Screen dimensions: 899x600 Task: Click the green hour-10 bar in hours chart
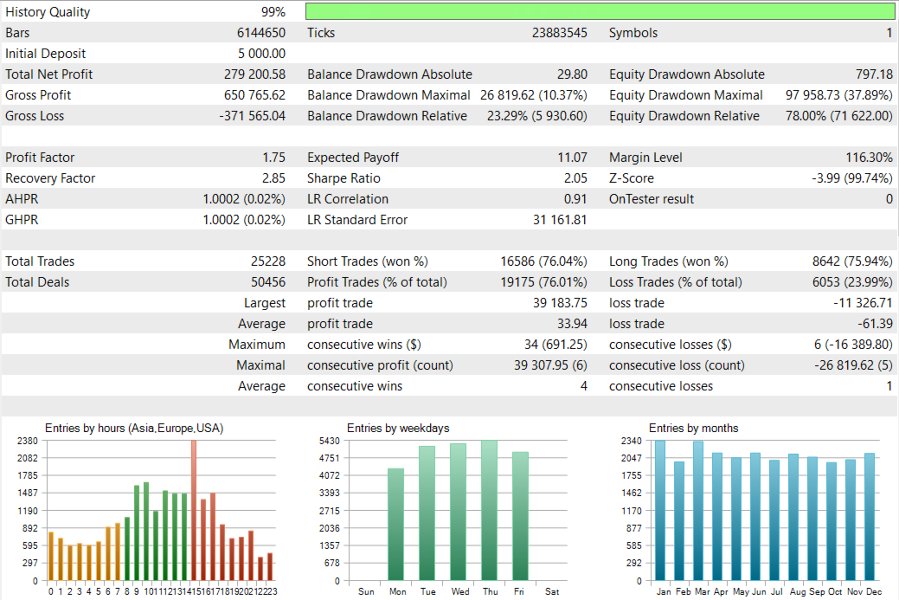pos(146,532)
